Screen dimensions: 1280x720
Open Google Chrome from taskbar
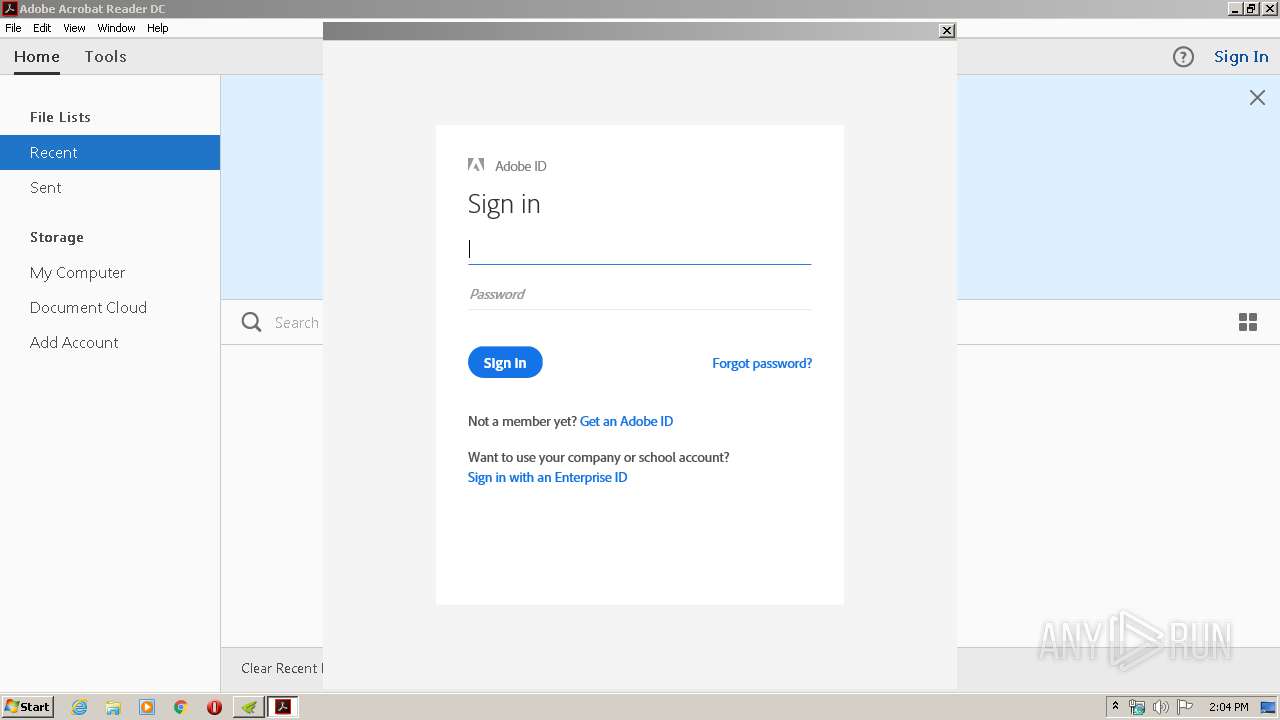(181, 707)
